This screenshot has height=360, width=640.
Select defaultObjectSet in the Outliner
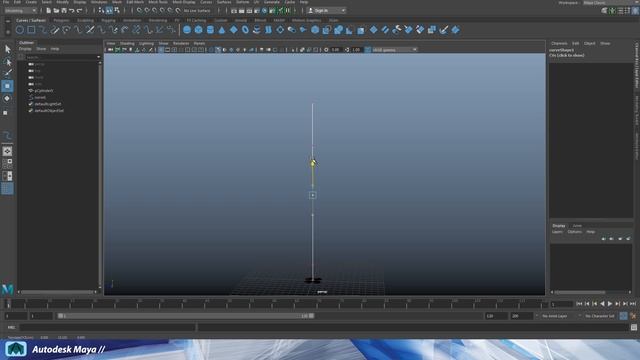tap(49, 111)
